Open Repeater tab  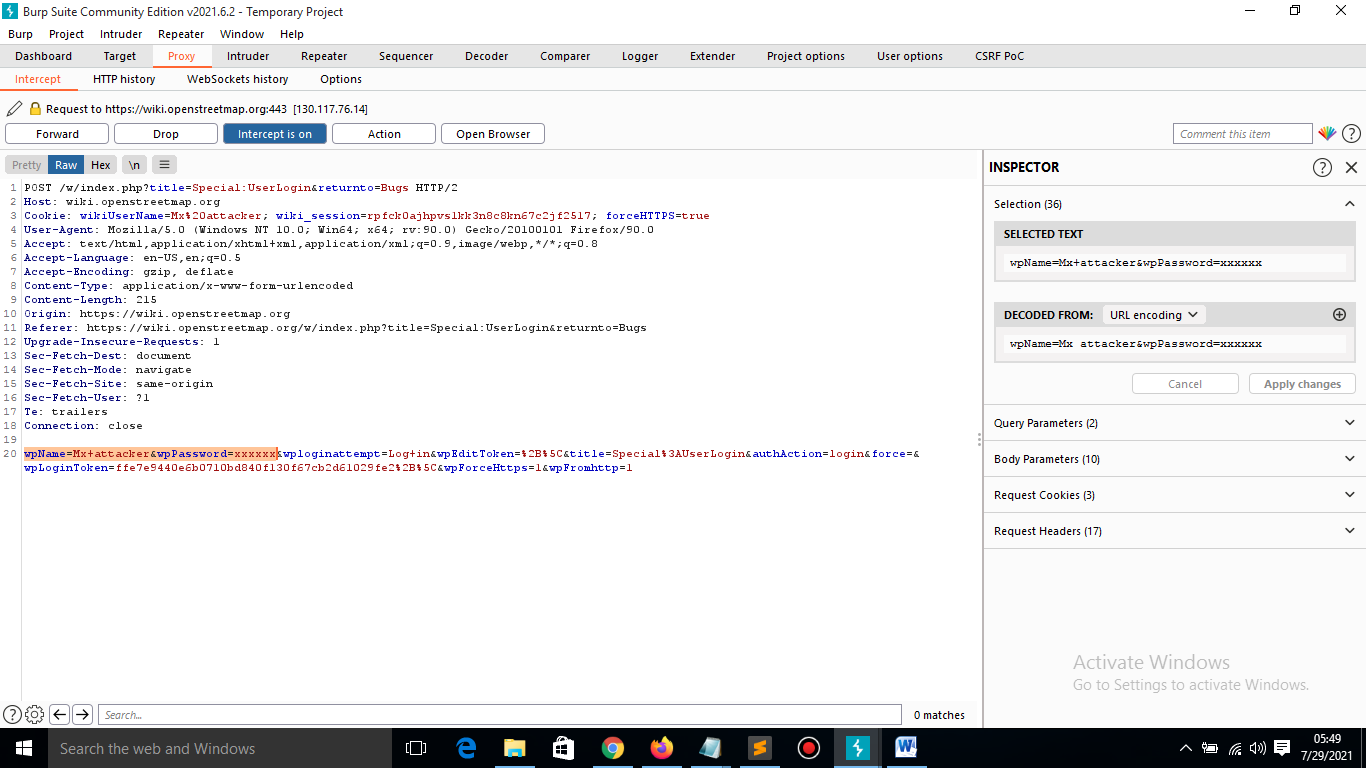coord(324,56)
